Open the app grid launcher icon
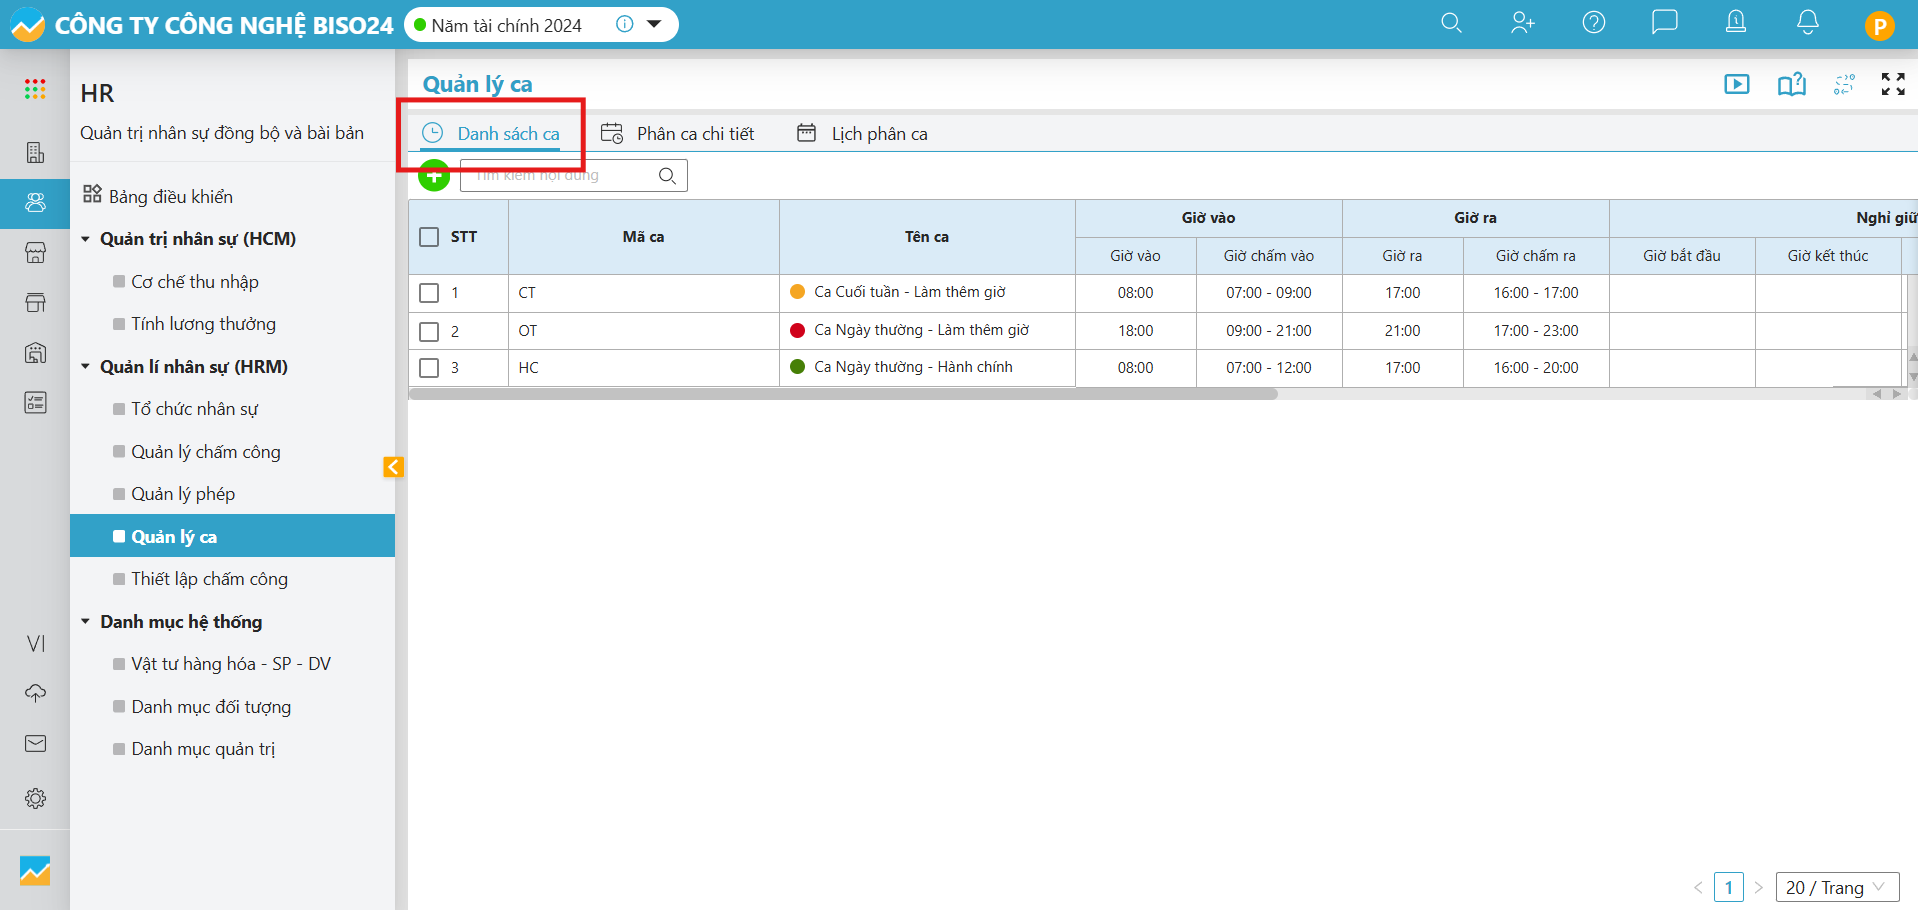1918x910 pixels. pyautogui.click(x=35, y=90)
